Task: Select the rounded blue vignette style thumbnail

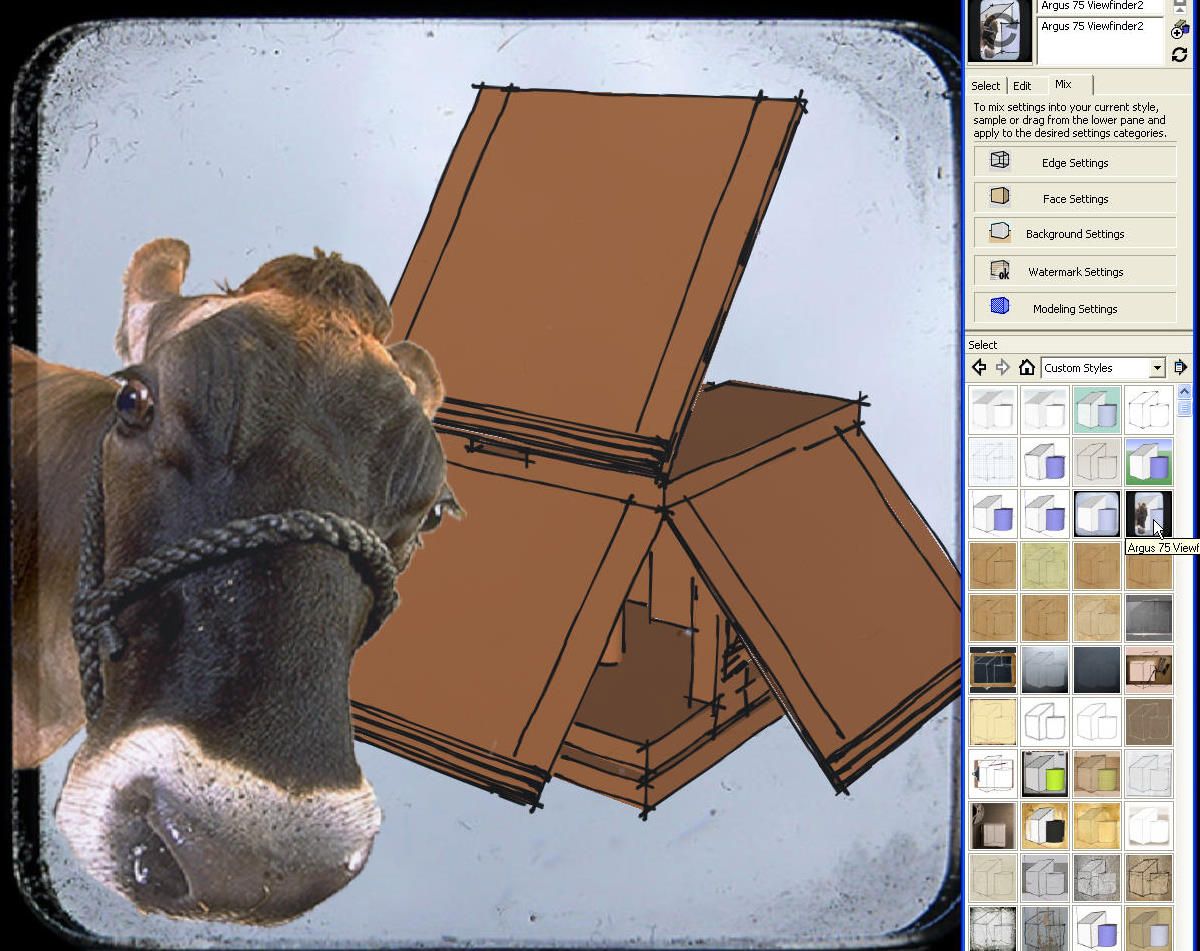Action: pos(1097,513)
